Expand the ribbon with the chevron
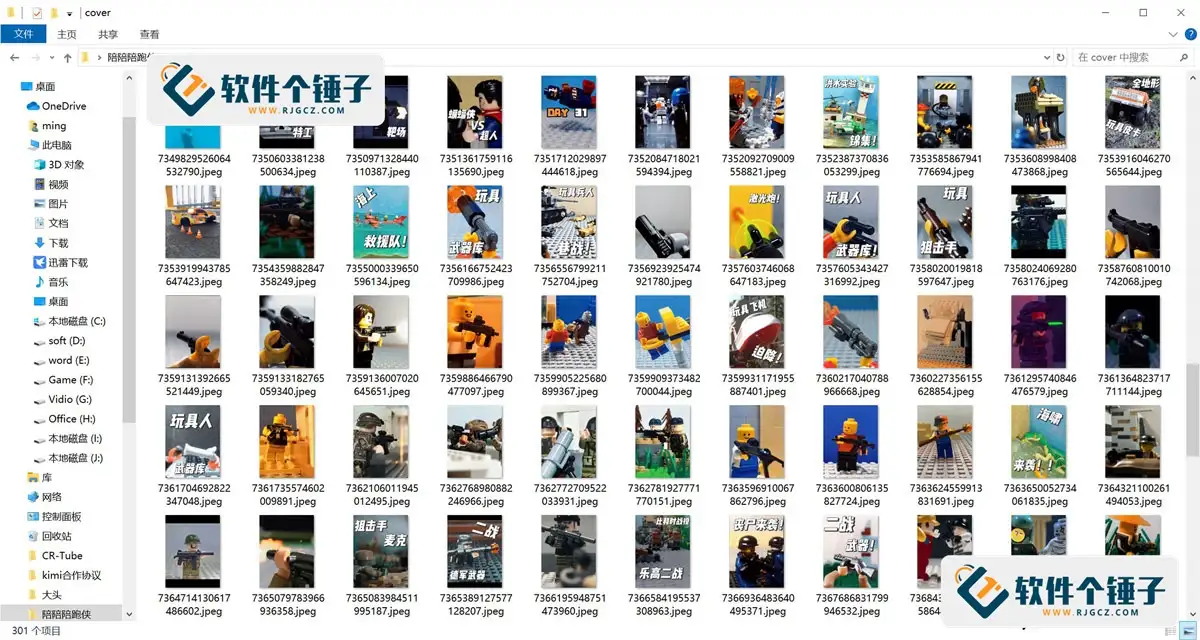 (1171, 34)
